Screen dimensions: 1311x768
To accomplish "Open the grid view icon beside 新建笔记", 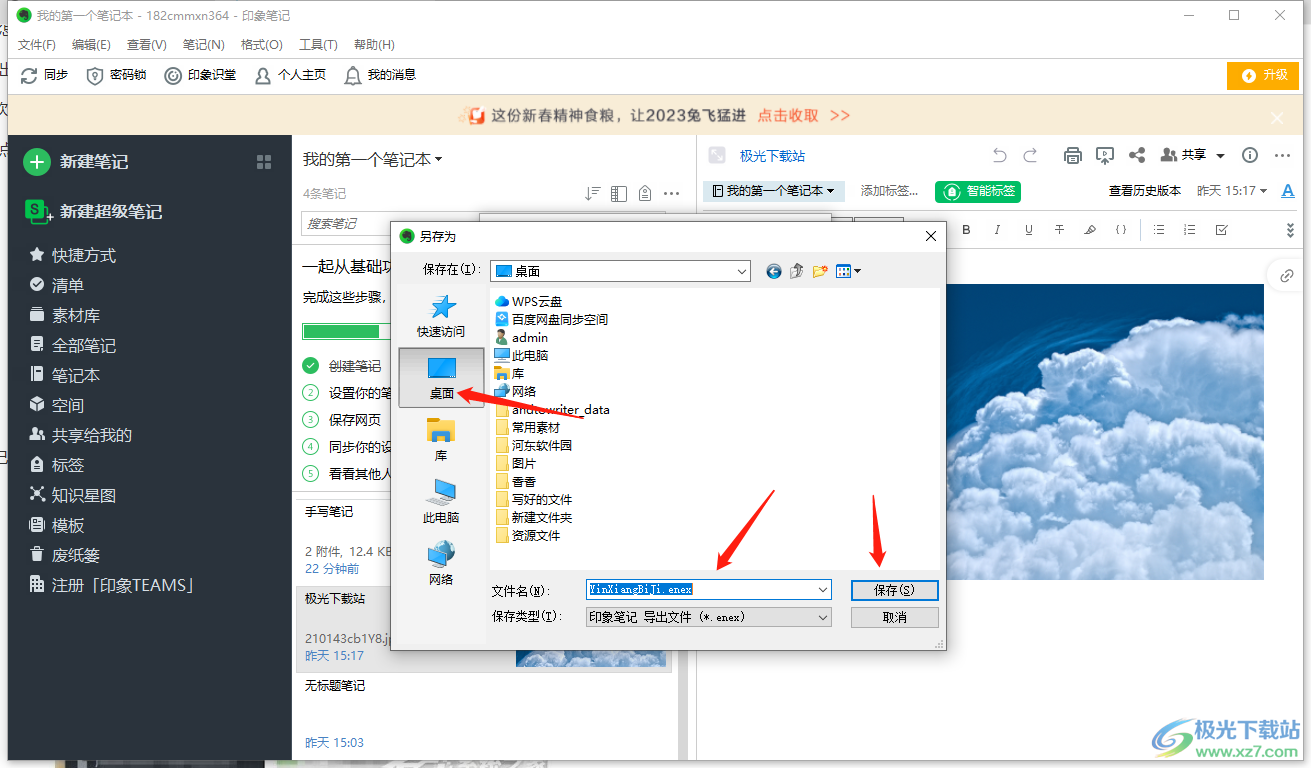I will click(x=264, y=162).
